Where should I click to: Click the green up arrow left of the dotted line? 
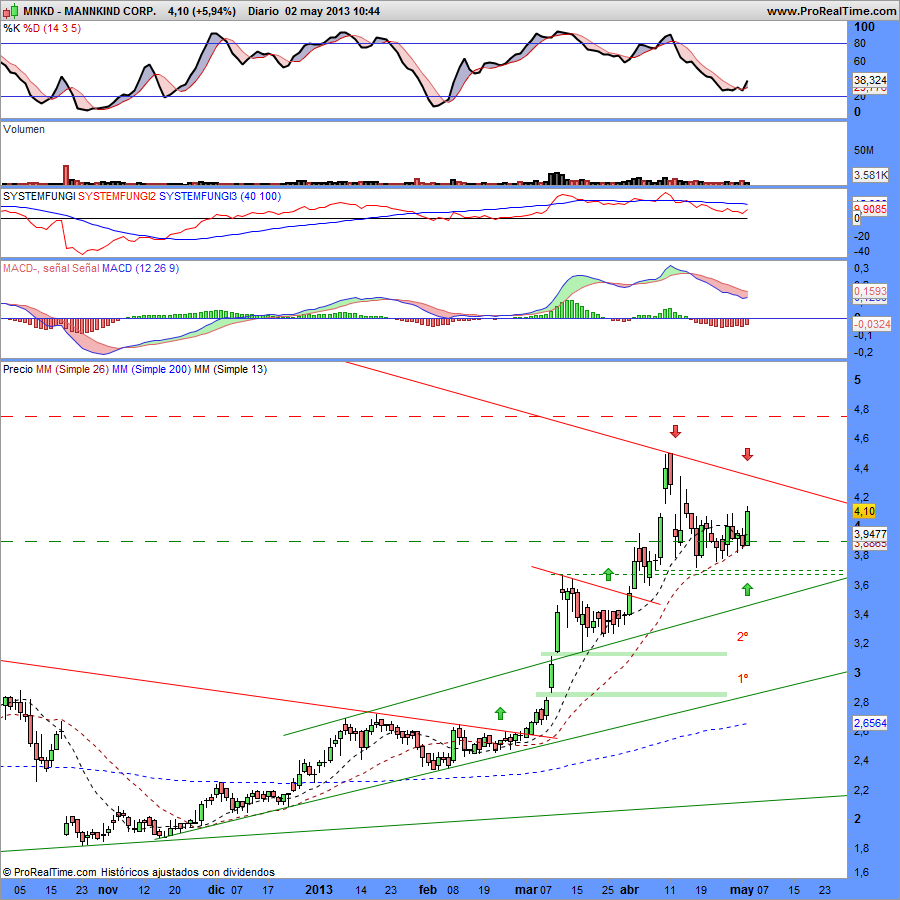pos(607,574)
